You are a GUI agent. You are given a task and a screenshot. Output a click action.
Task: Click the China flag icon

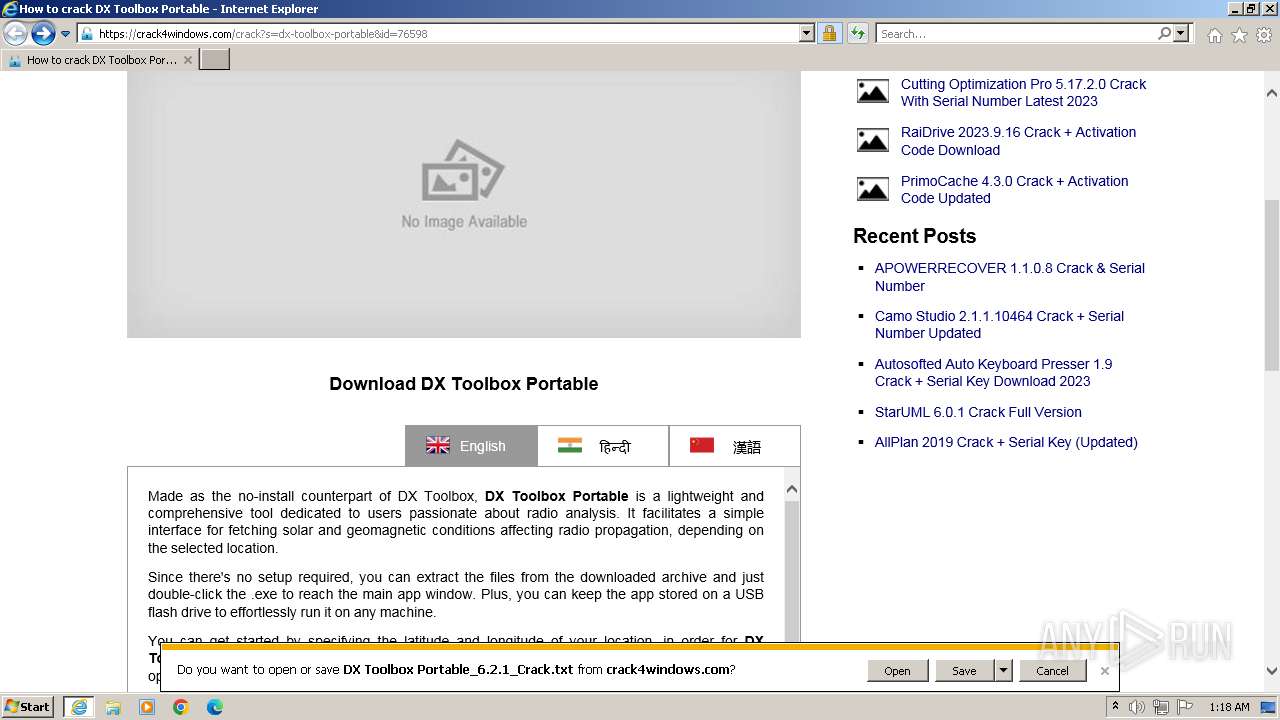[x=702, y=445]
